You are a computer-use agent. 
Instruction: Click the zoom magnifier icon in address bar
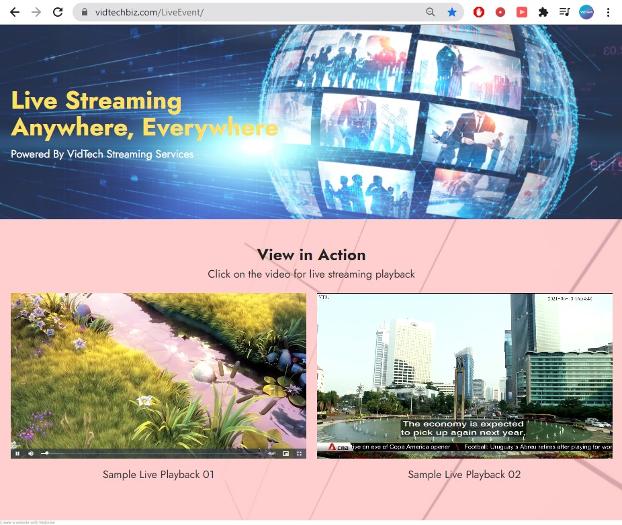431,12
